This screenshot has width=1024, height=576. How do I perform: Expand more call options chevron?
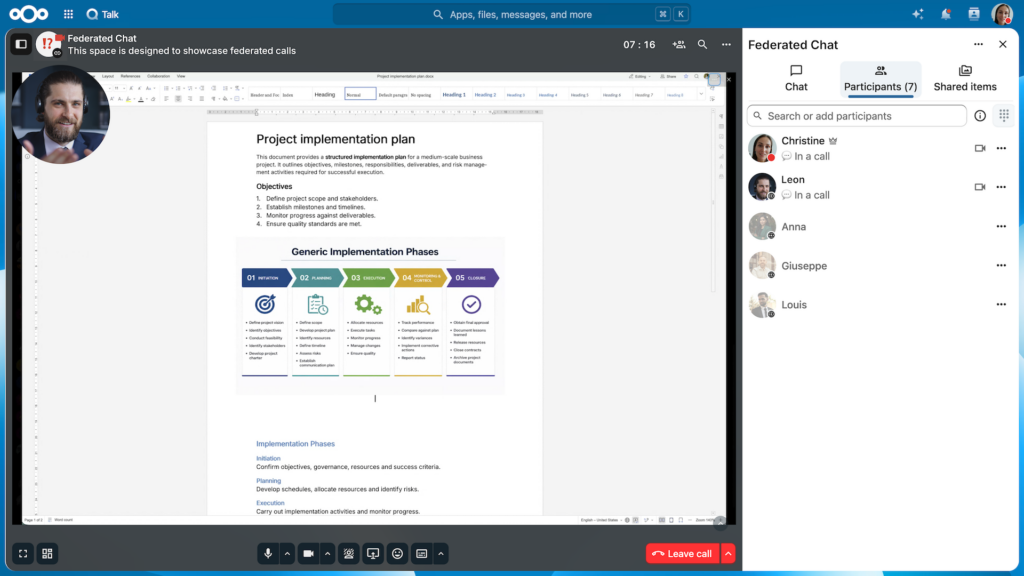pos(441,554)
